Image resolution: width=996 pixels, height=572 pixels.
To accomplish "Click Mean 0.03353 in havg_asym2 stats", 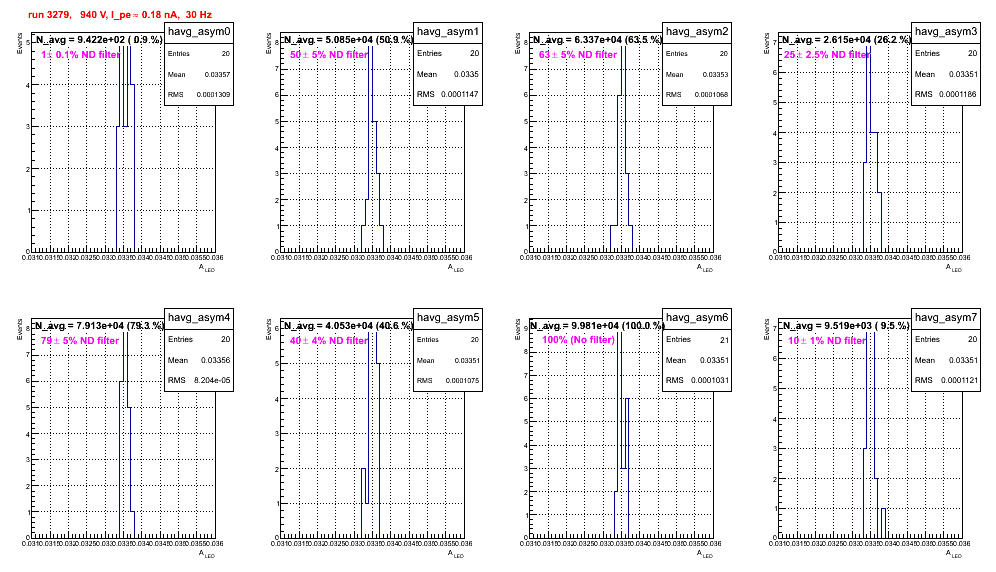I will [x=697, y=74].
